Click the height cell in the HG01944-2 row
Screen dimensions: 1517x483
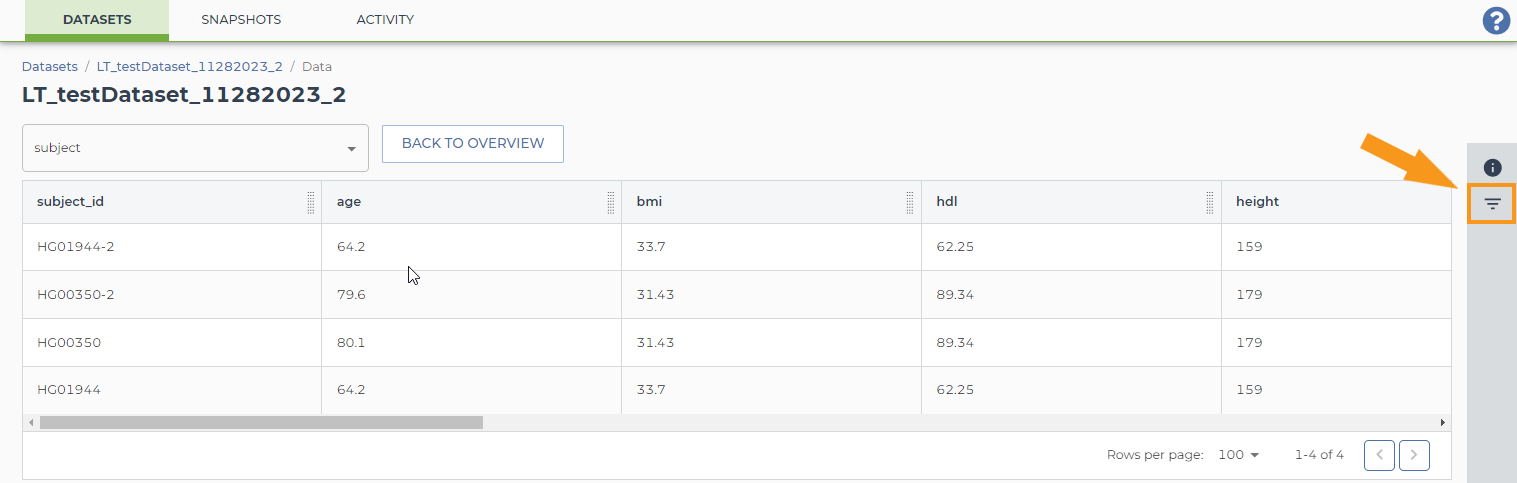(x=1336, y=247)
